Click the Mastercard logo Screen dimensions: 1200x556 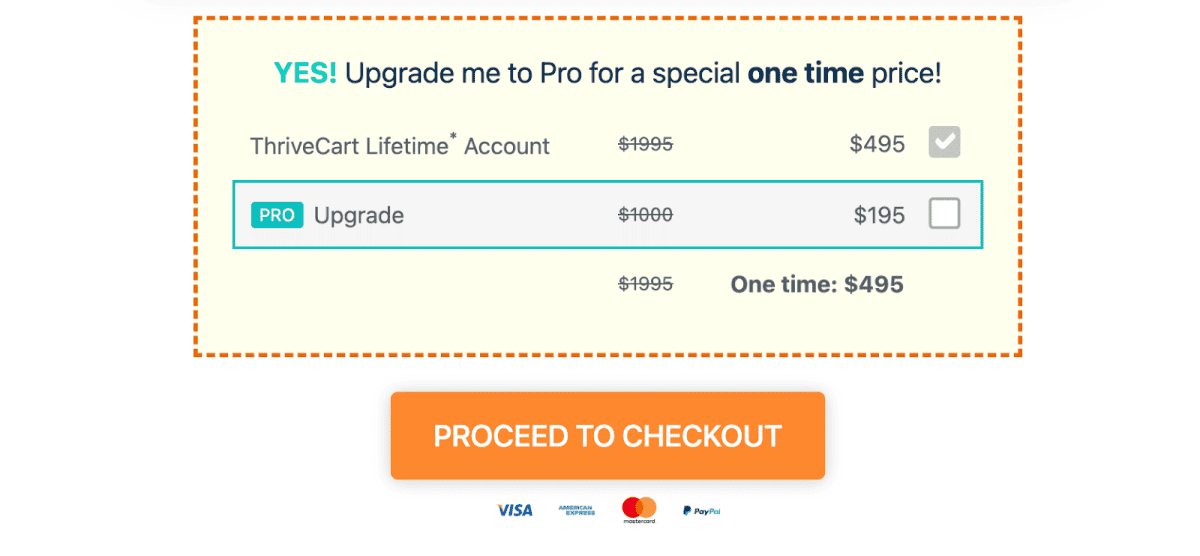[638, 510]
